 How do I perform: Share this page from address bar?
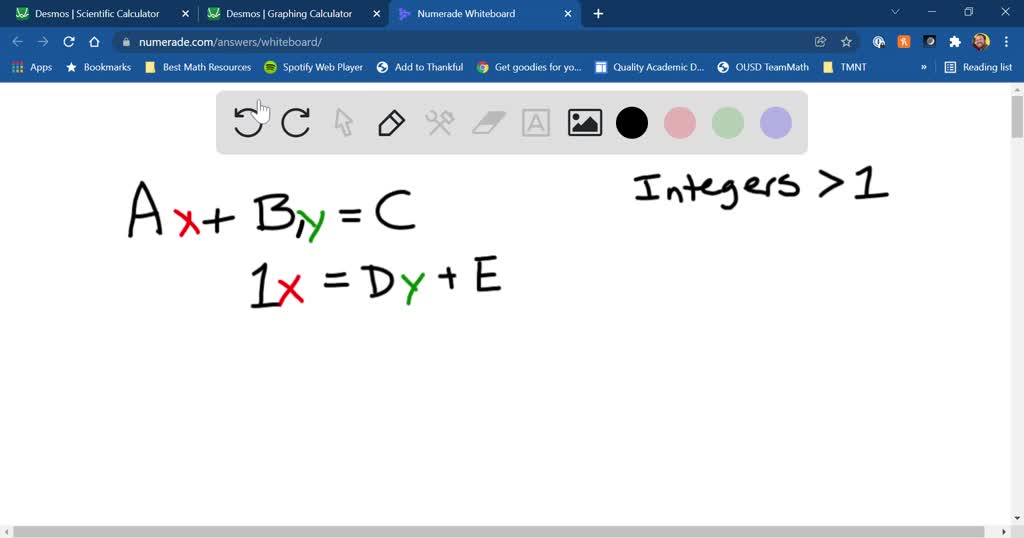point(820,42)
